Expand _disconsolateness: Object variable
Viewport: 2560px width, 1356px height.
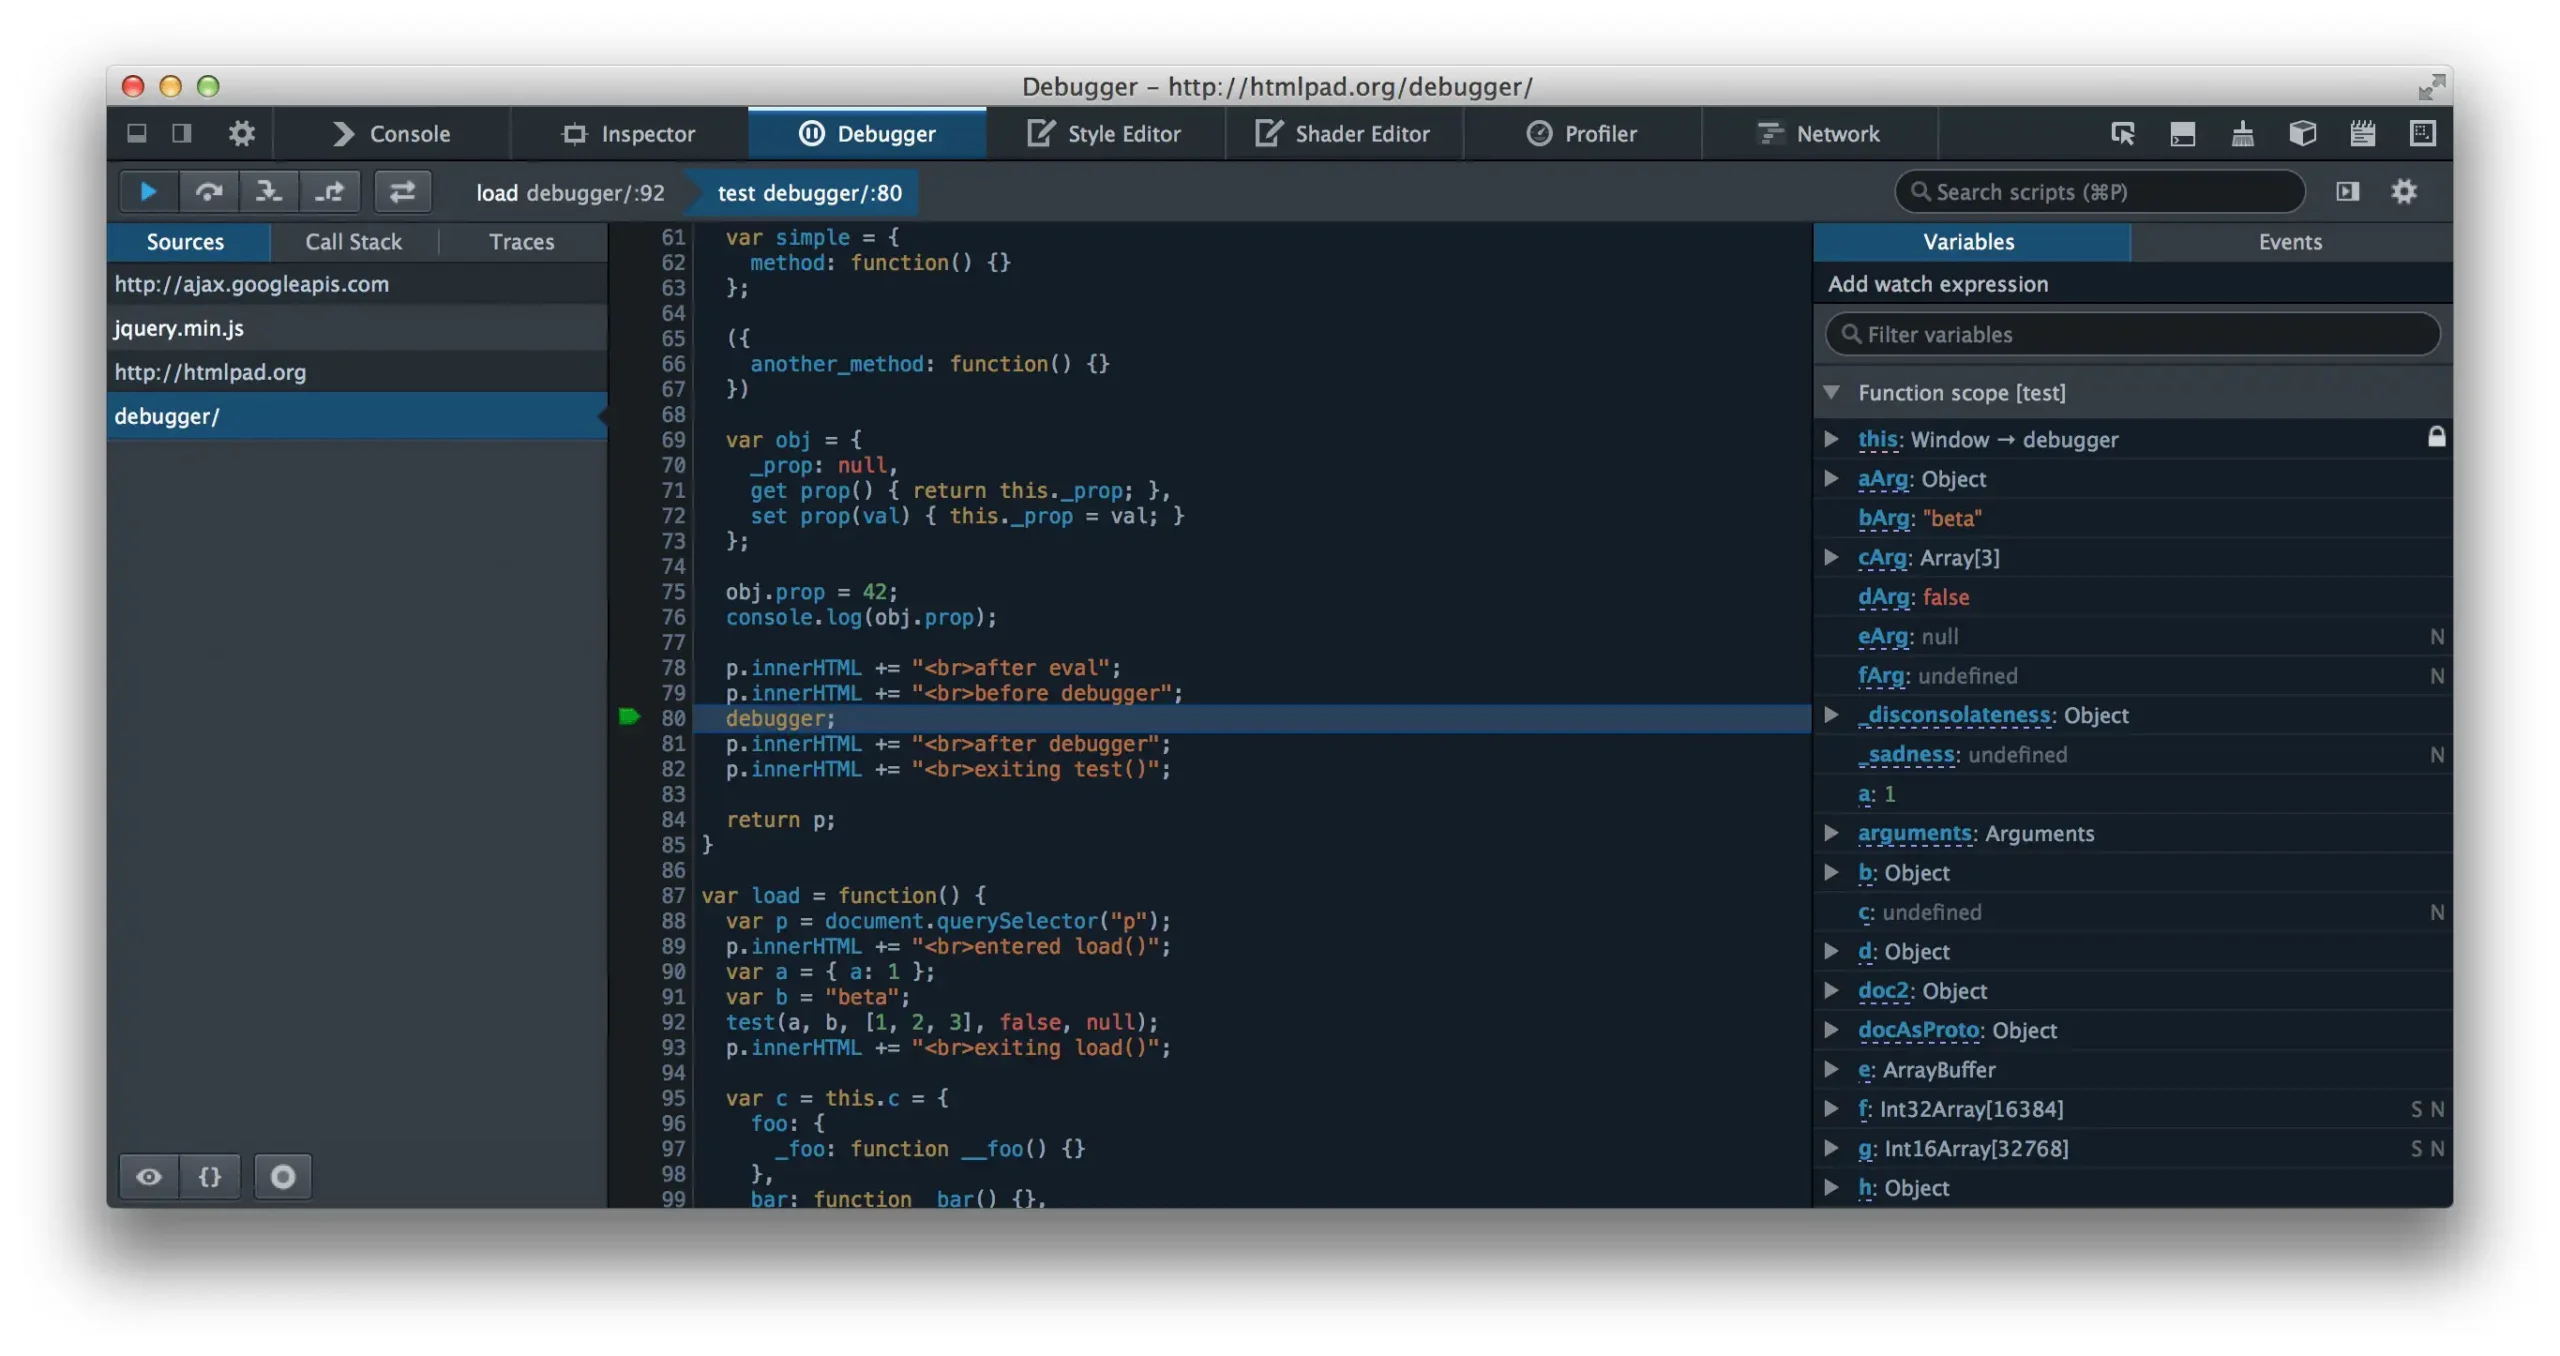tap(1832, 714)
